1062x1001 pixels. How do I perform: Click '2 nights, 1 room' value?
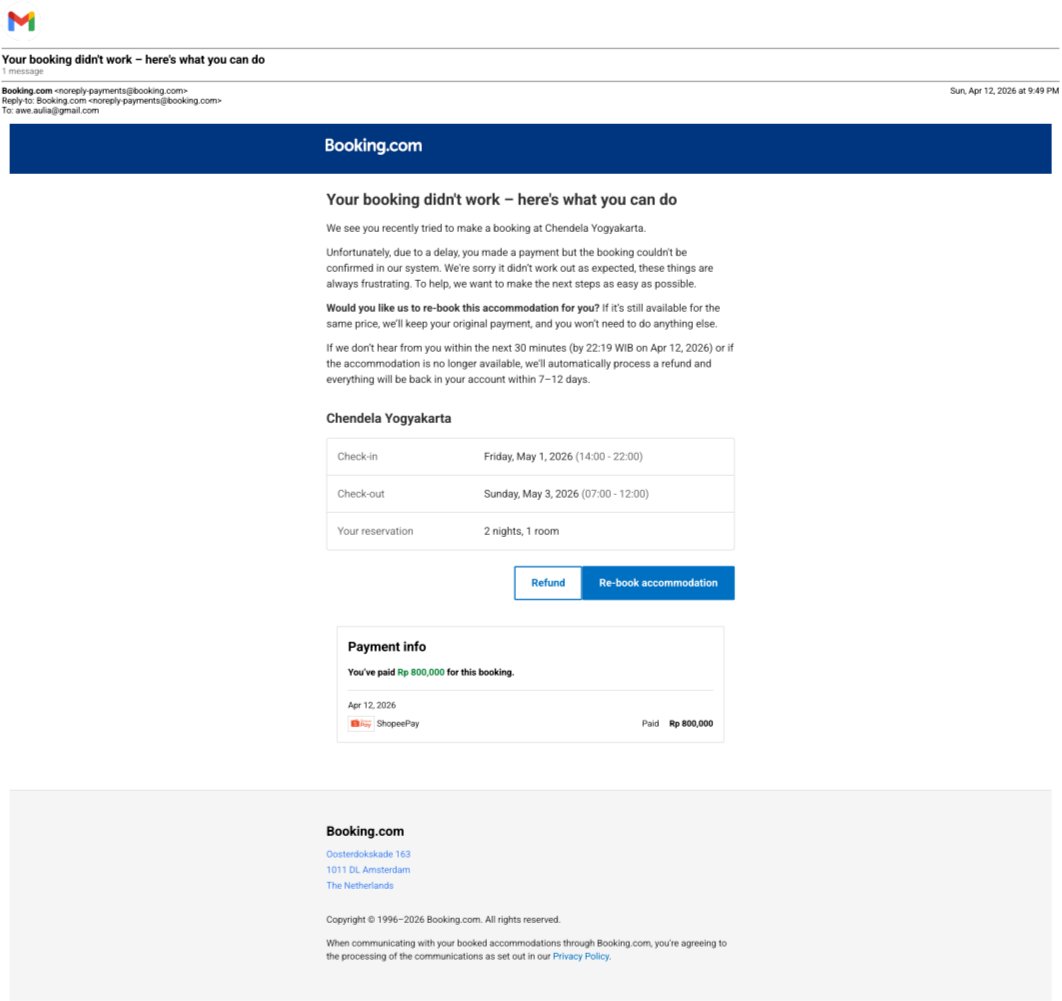[x=521, y=531]
